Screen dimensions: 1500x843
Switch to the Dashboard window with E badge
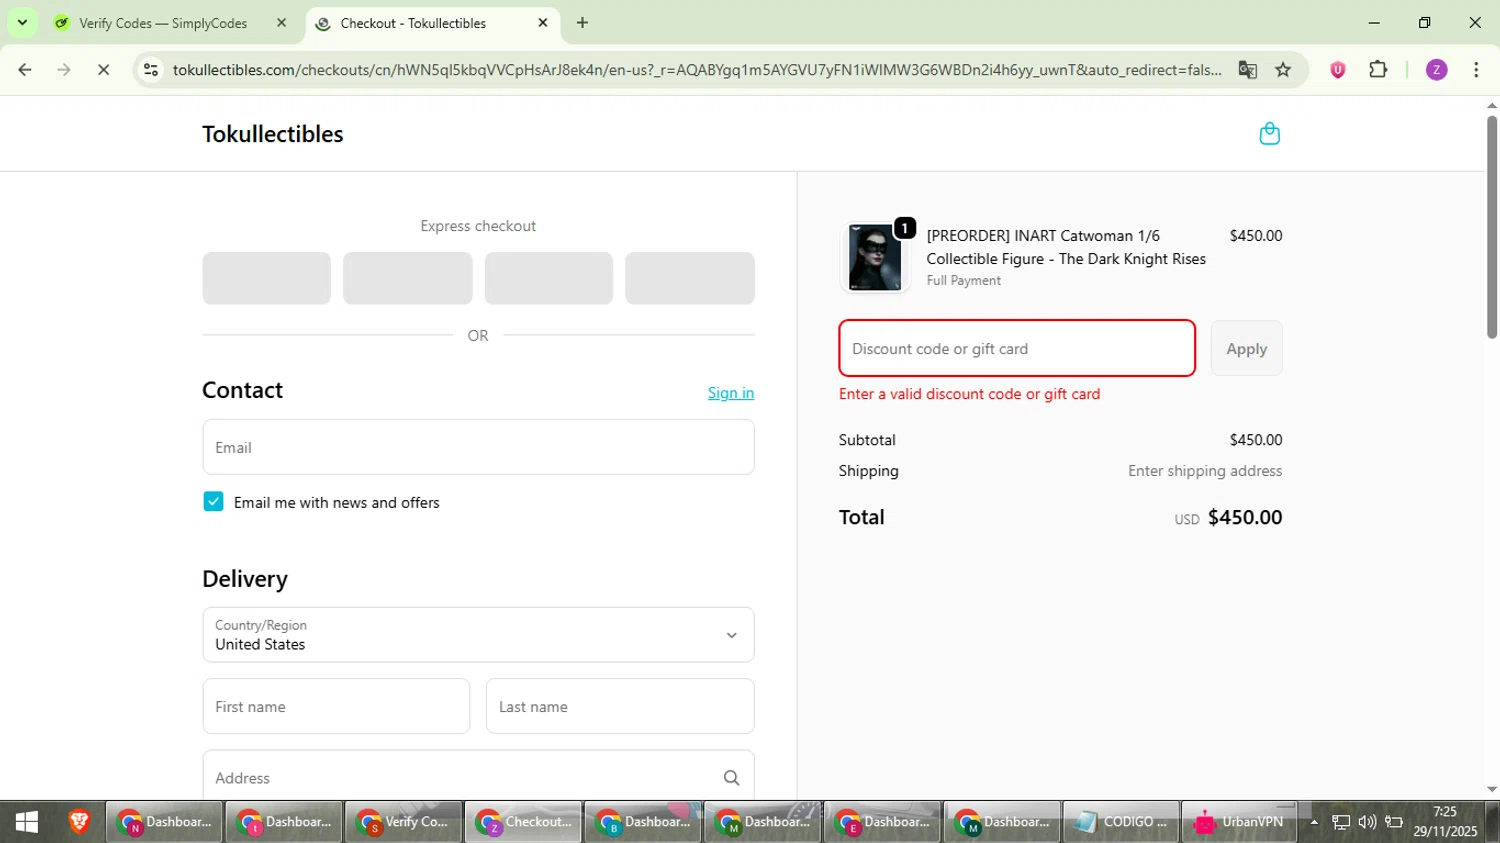tap(883, 822)
